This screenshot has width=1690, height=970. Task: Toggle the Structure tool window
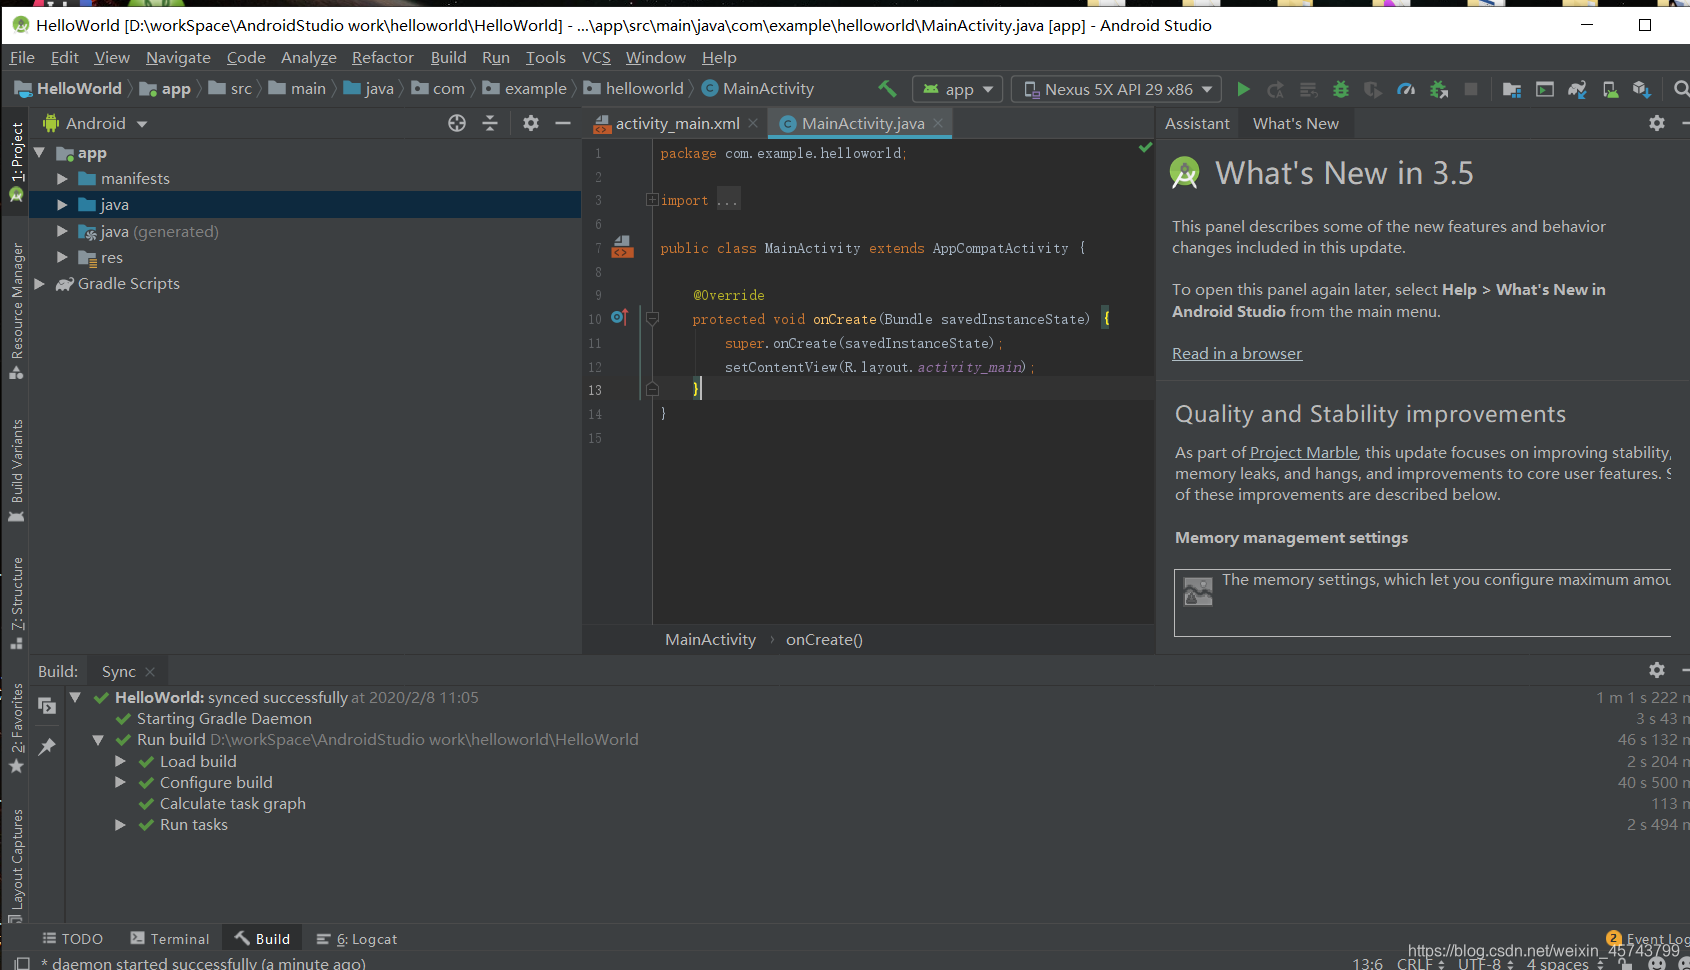(16, 604)
